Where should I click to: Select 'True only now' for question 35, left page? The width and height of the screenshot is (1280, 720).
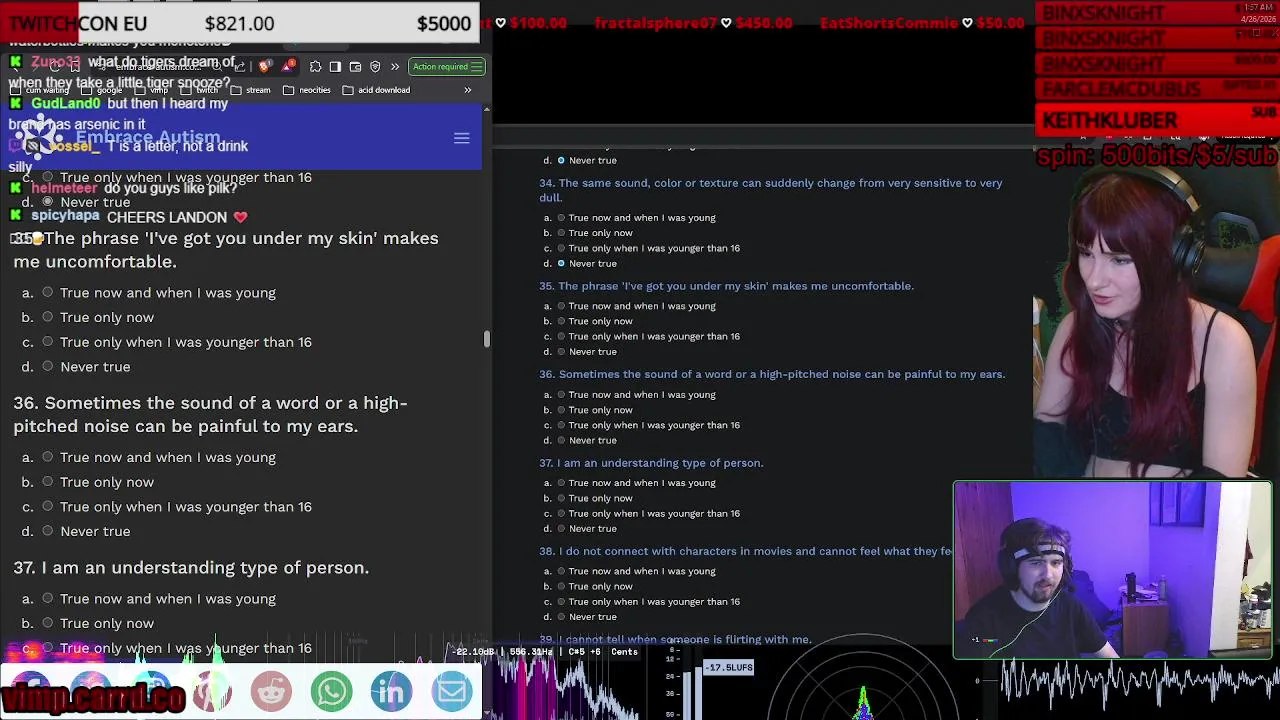click(x=47, y=317)
